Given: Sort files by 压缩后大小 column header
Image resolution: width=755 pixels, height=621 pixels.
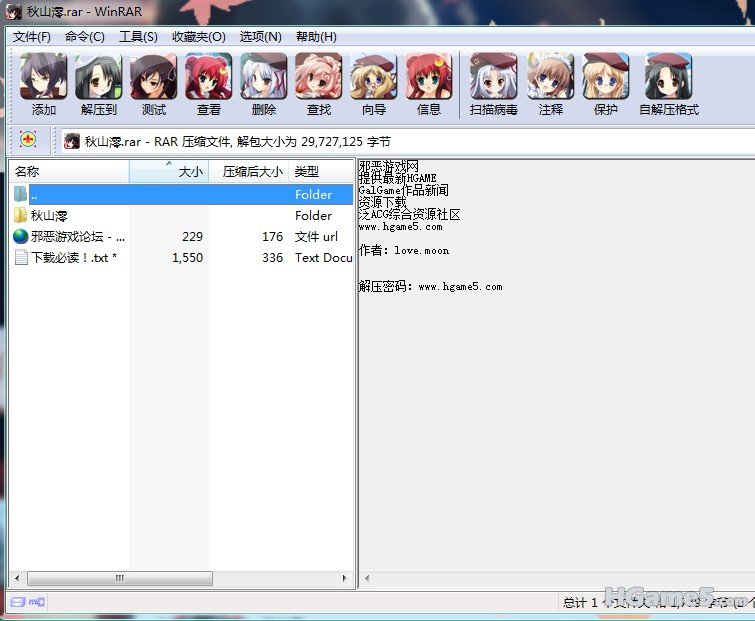Looking at the screenshot, I should pyautogui.click(x=248, y=171).
